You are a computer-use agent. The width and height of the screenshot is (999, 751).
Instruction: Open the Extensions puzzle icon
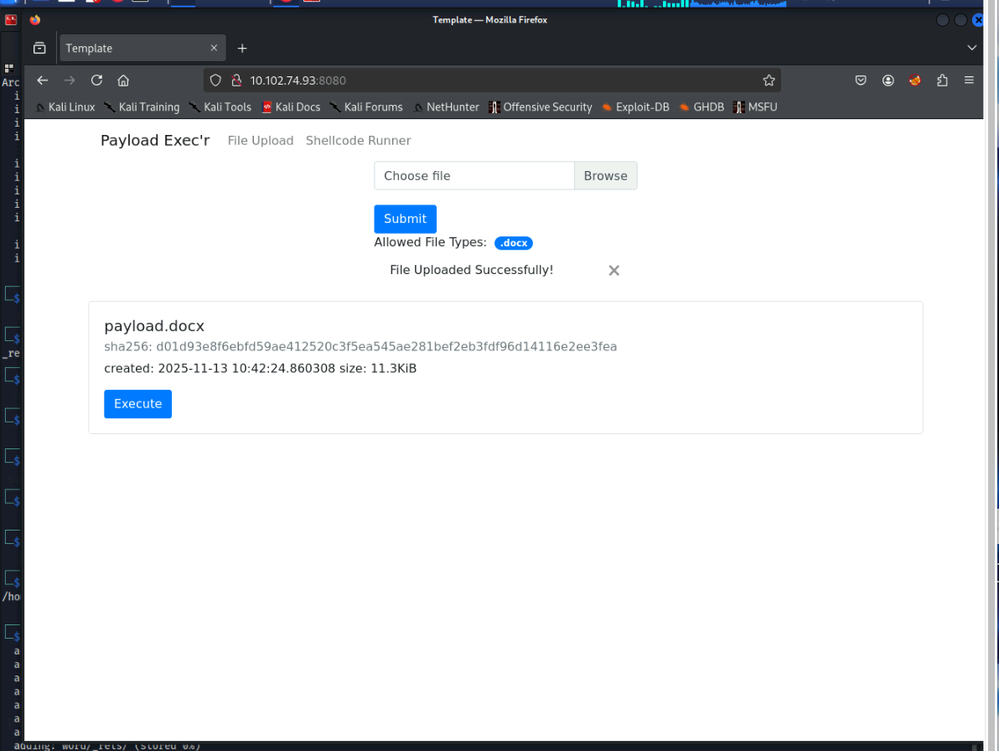[941, 80]
